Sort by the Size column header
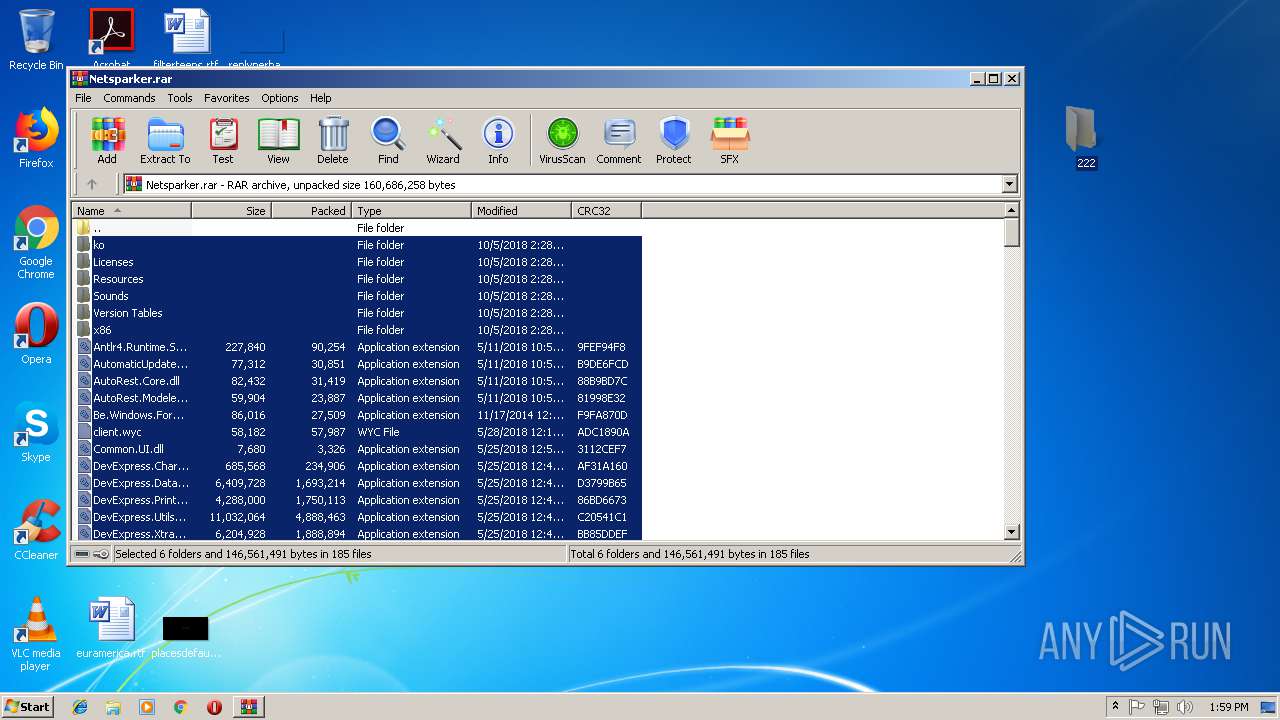The width and height of the screenshot is (1280, 720). tap(232, 211)
